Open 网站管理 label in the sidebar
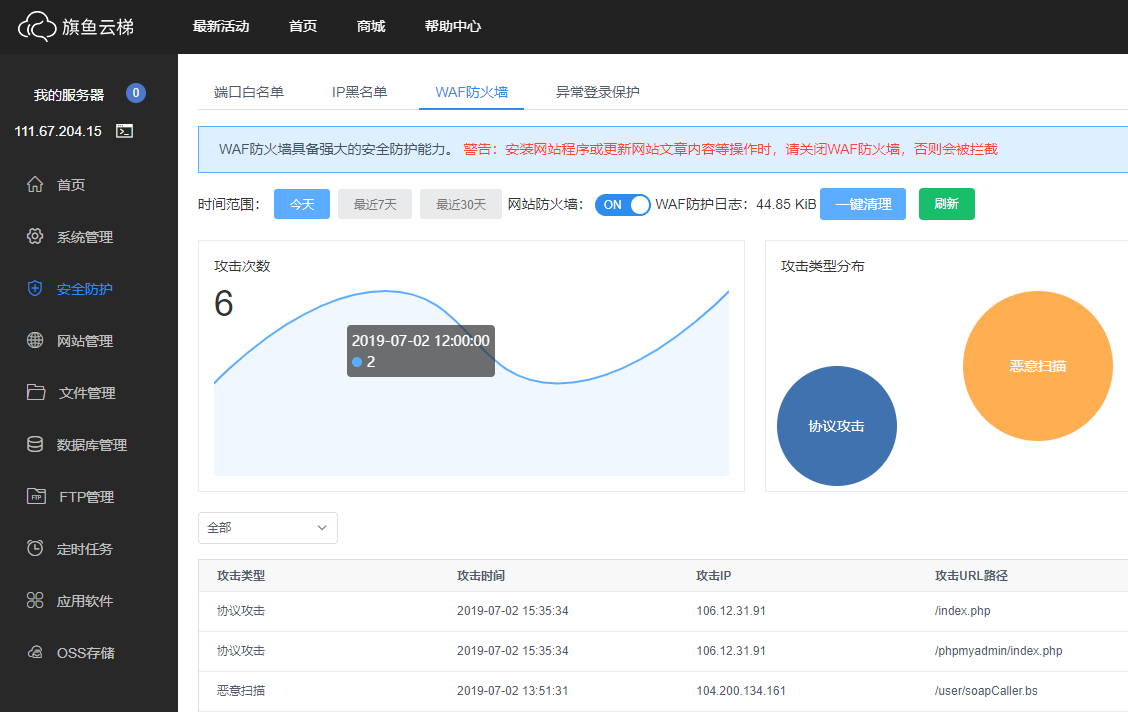The height and width of the screenshot is (712, 1128). pos(85,341)
